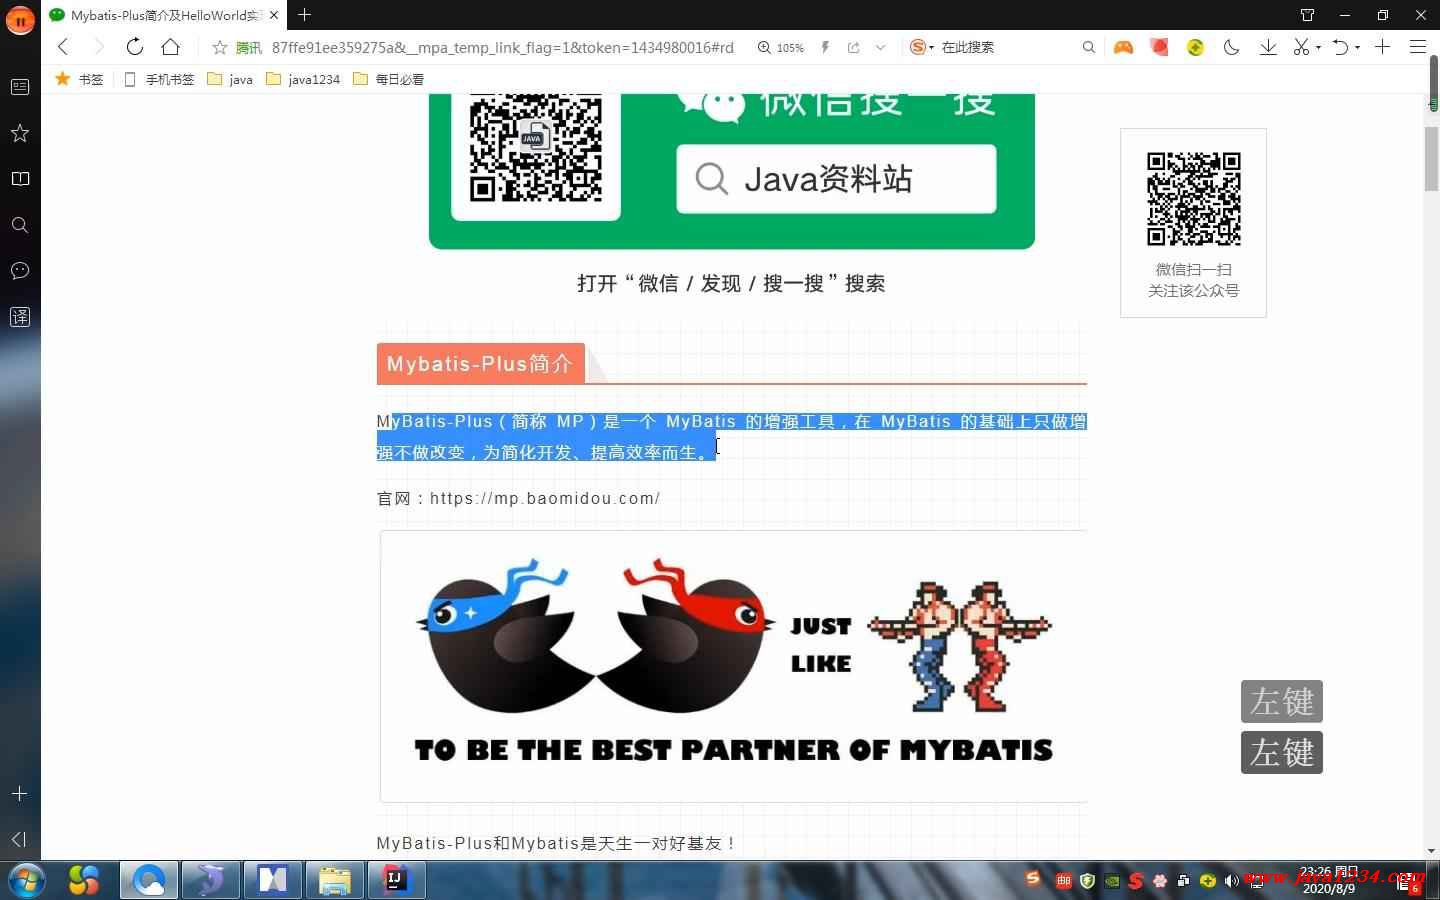Screen dimensions: 1440x900
Task: Click the yellow-green extension icon
Action: point(1195,47)
